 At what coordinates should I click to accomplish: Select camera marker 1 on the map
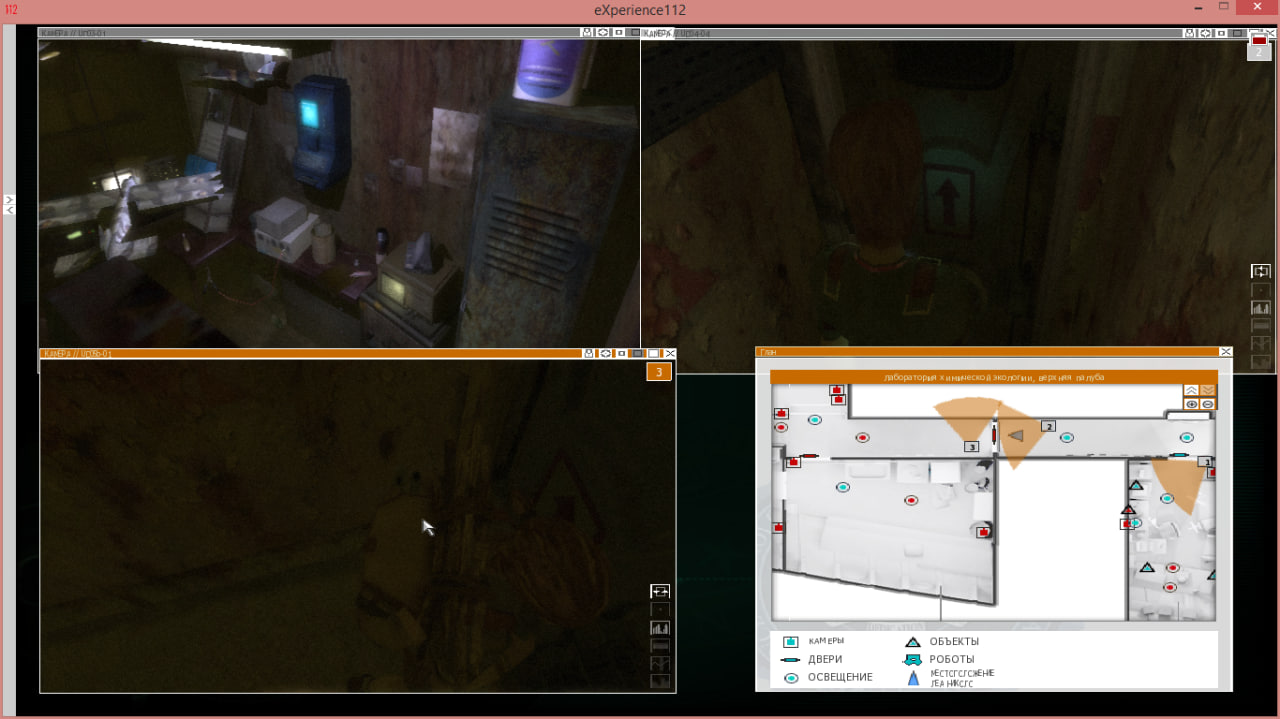coord(1206,462)
